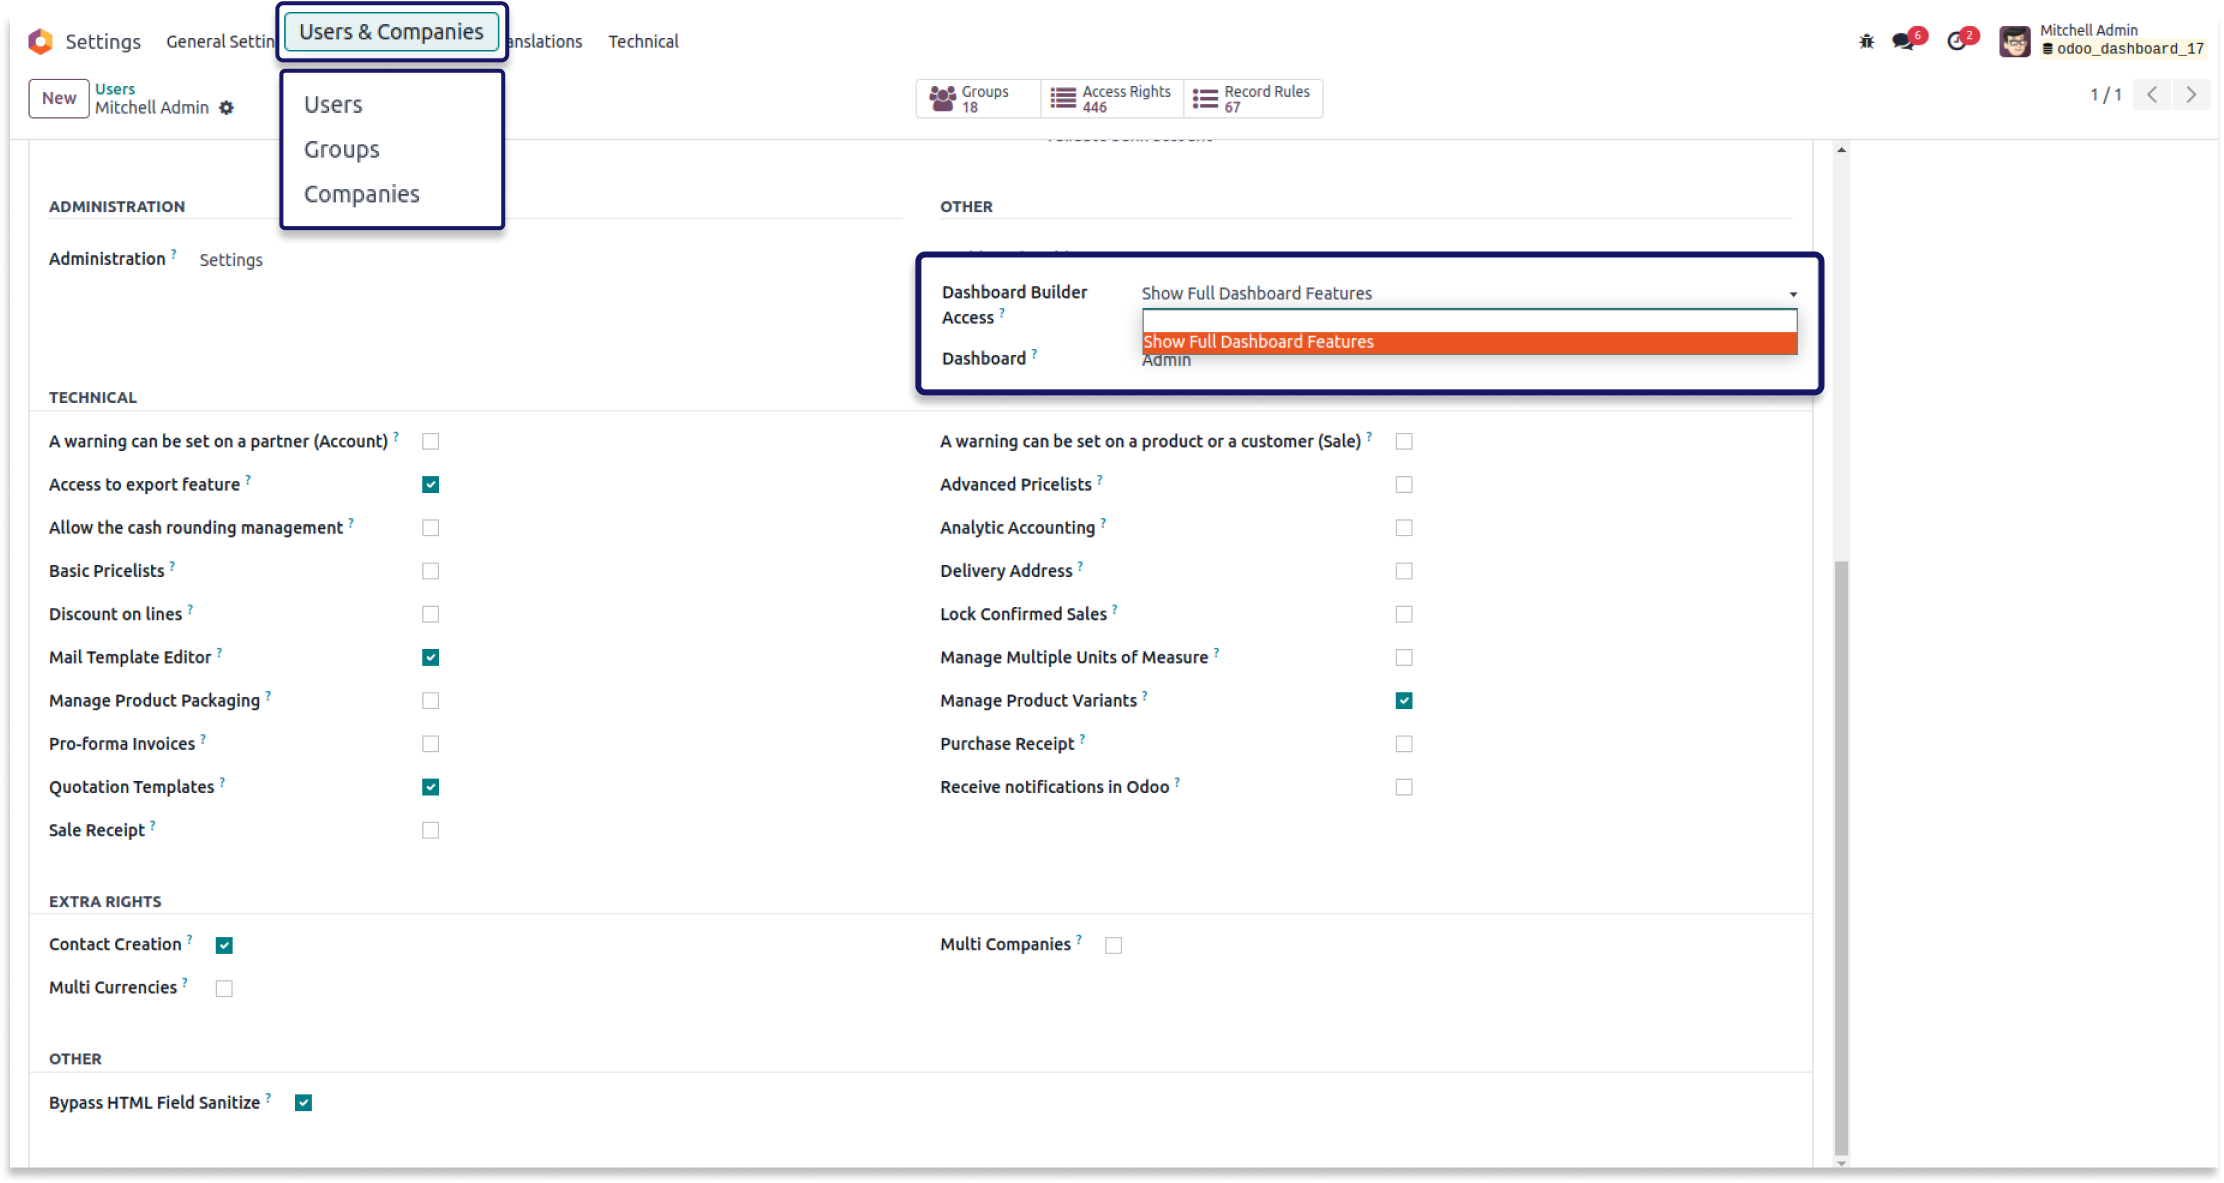Image resolution: width=2224 pixels, height=1183 pixels.
Task: Open the Dashboard Builder Access dropdown
Action: click(x=1792, y=293)
